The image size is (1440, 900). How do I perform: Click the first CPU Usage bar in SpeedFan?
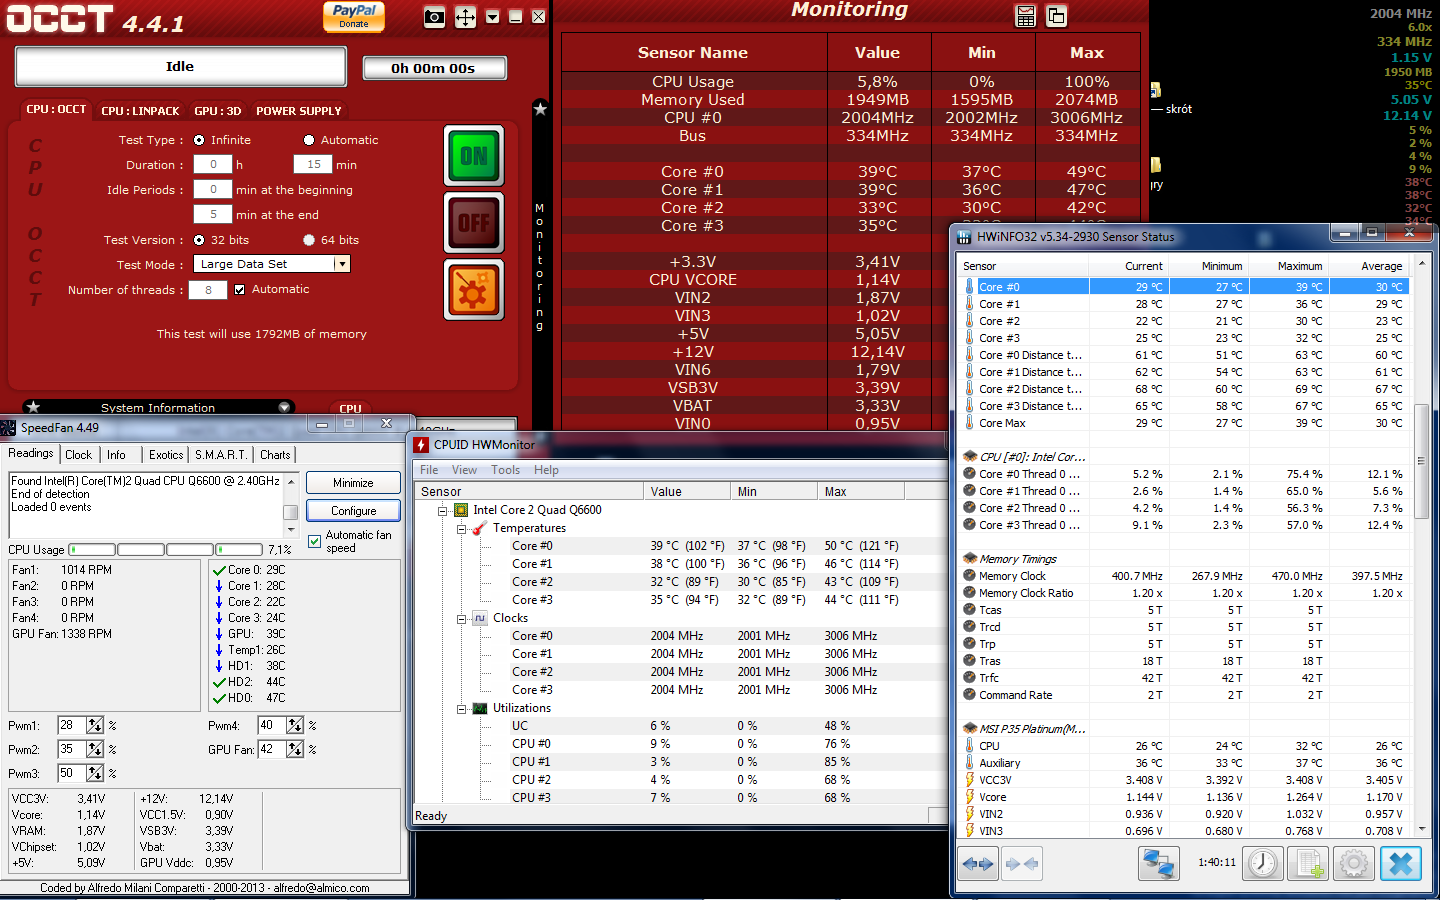pyautogui.click(x=92, y=550)
